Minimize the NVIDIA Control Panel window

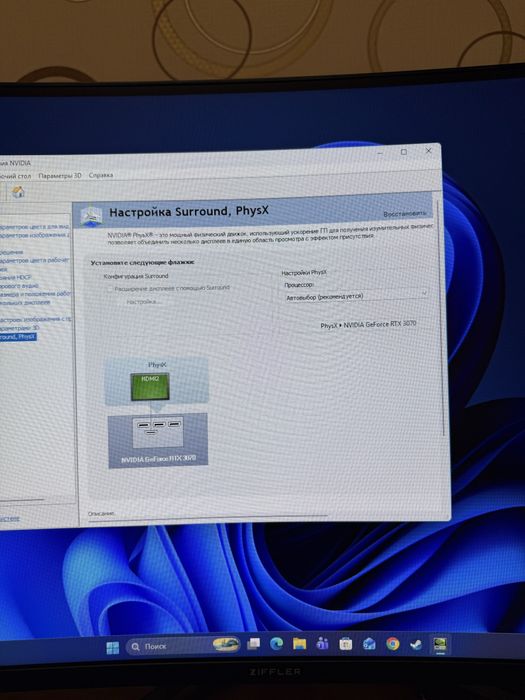click(380, 153)
